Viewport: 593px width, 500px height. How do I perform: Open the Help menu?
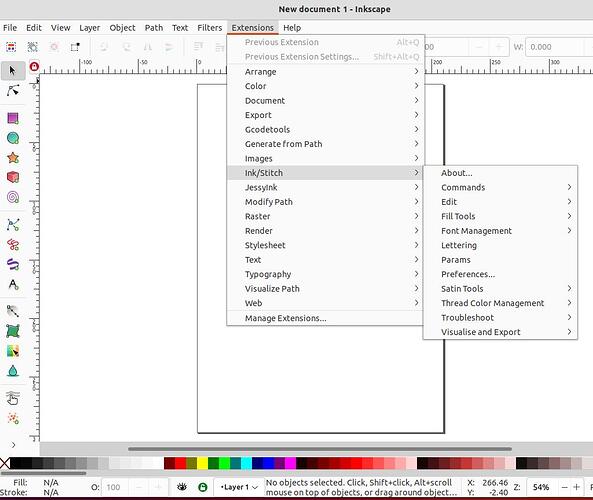(x=292, y=28)
